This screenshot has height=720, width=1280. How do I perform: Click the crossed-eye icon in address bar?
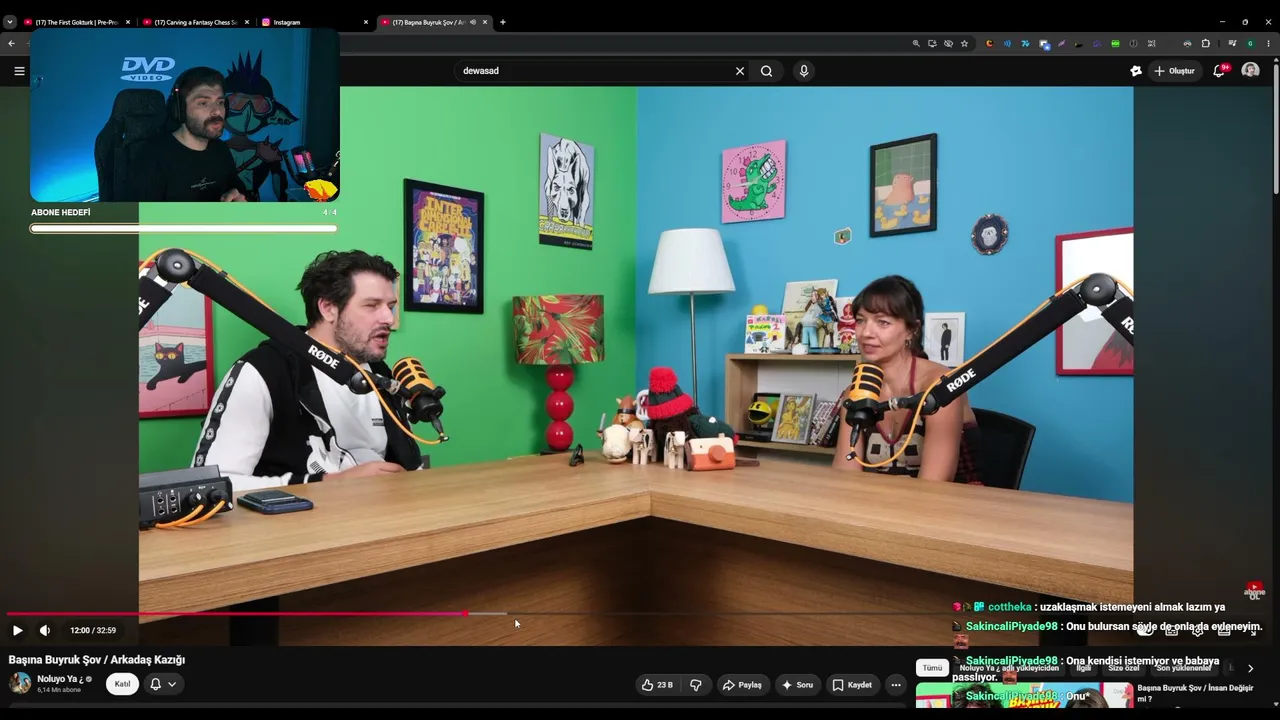pyautogui.click(x=948, y=44)
